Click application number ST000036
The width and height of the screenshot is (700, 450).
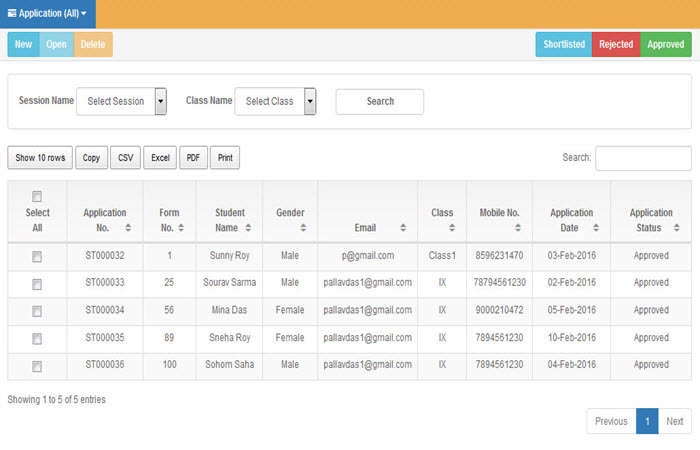coord(105,364)
